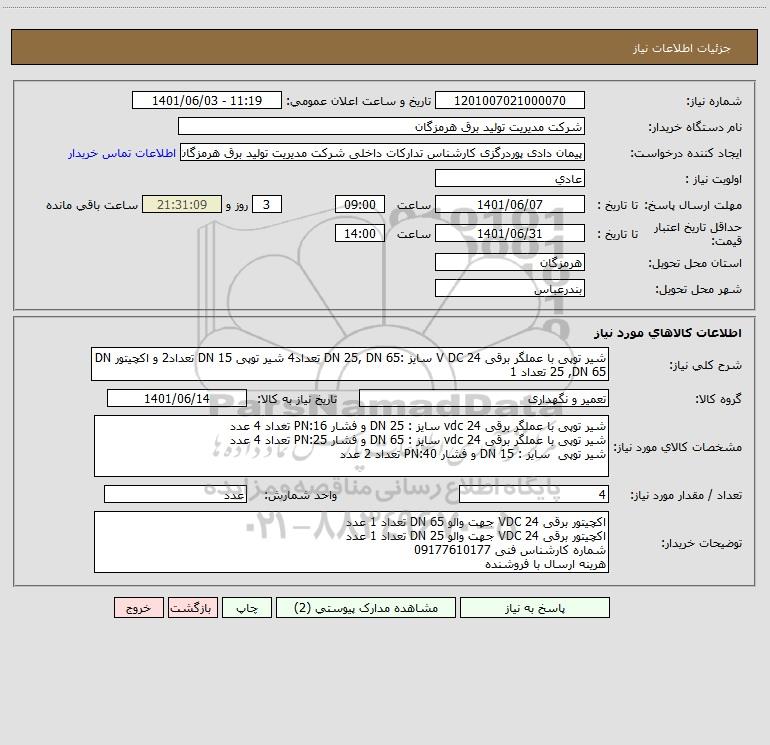This screenshot has height=745, width=770.
Task: Click the remaining time counter 21:31:09
Action: (182, 204)
